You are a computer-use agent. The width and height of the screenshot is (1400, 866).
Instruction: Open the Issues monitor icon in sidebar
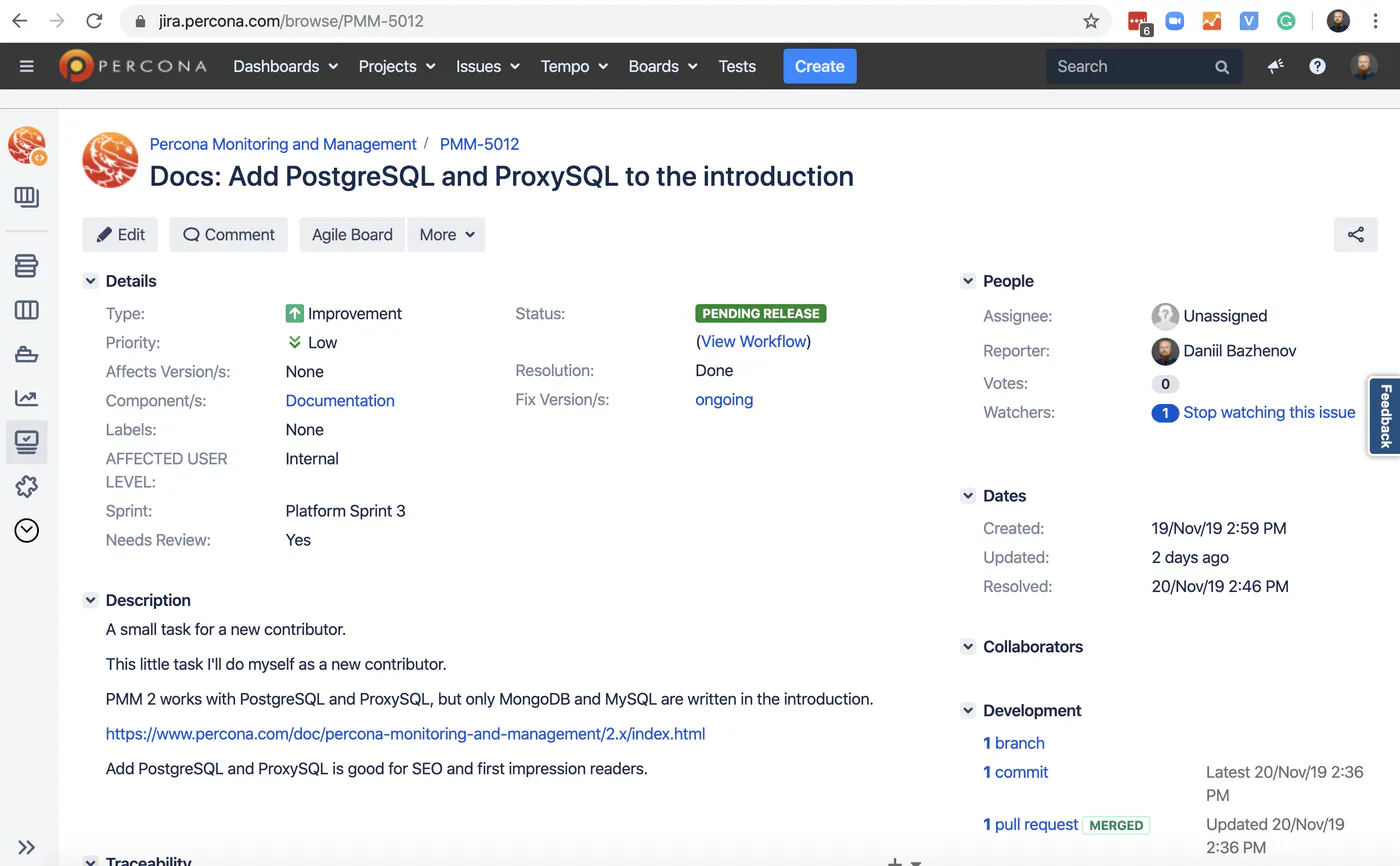coord(27,442)
